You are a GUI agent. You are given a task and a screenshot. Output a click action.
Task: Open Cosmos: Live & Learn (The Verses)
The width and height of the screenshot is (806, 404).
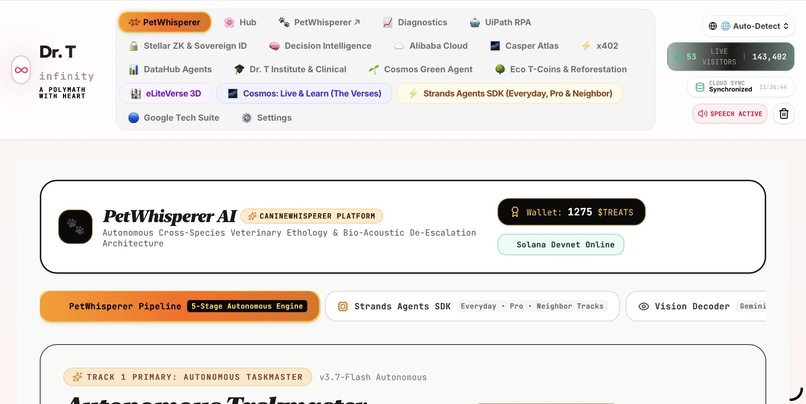(304, 94)
